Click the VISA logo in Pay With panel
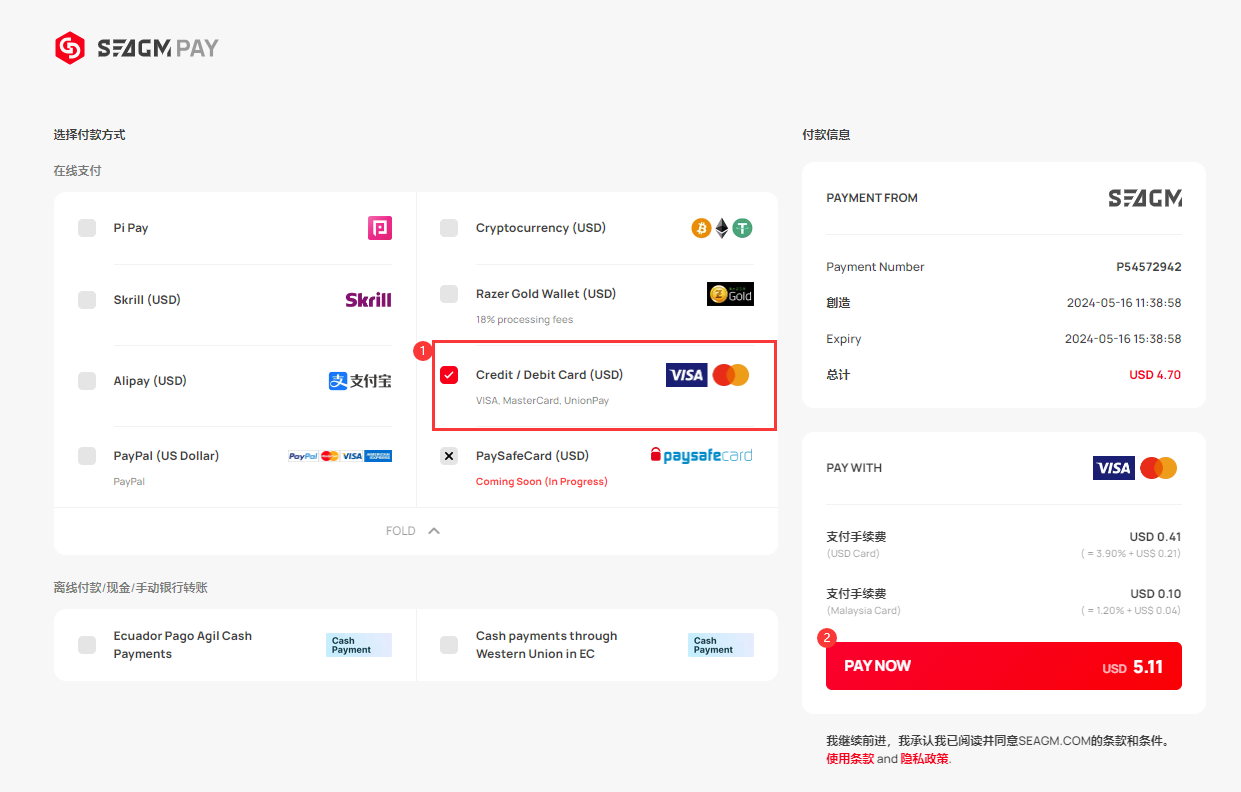 click(x=1114, y=468)
